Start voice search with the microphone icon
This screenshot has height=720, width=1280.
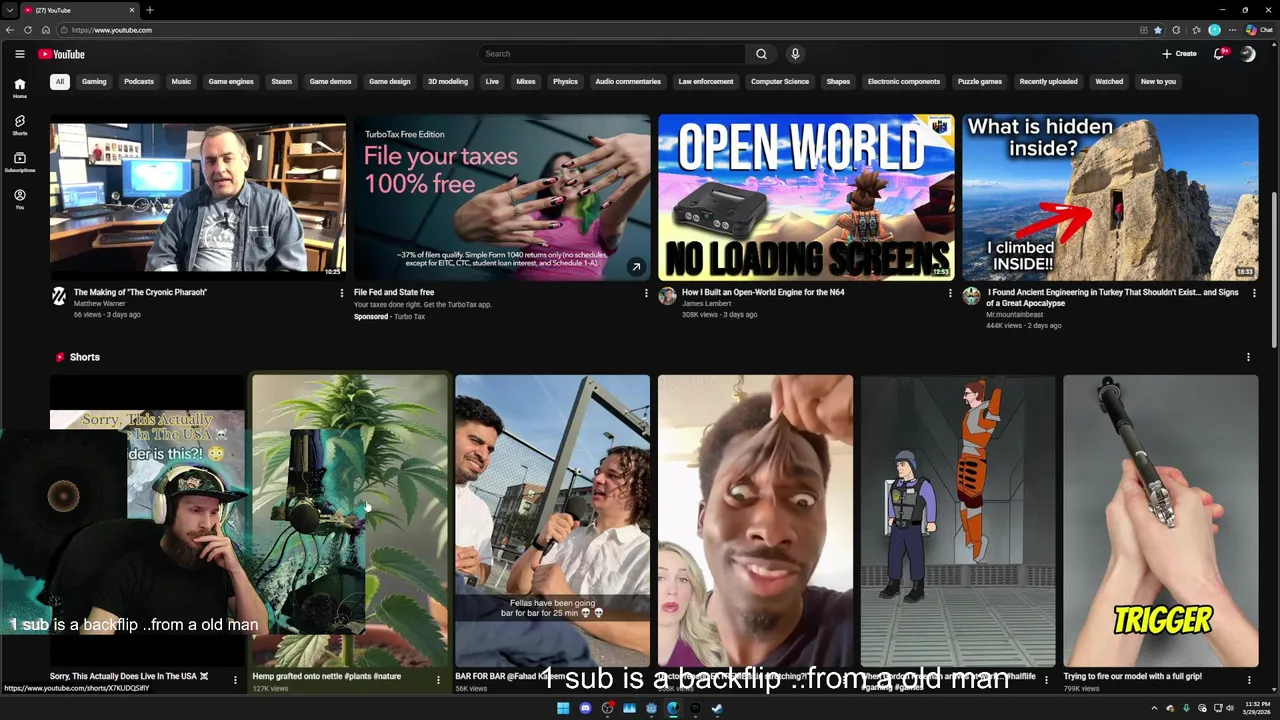pos(795,54)
